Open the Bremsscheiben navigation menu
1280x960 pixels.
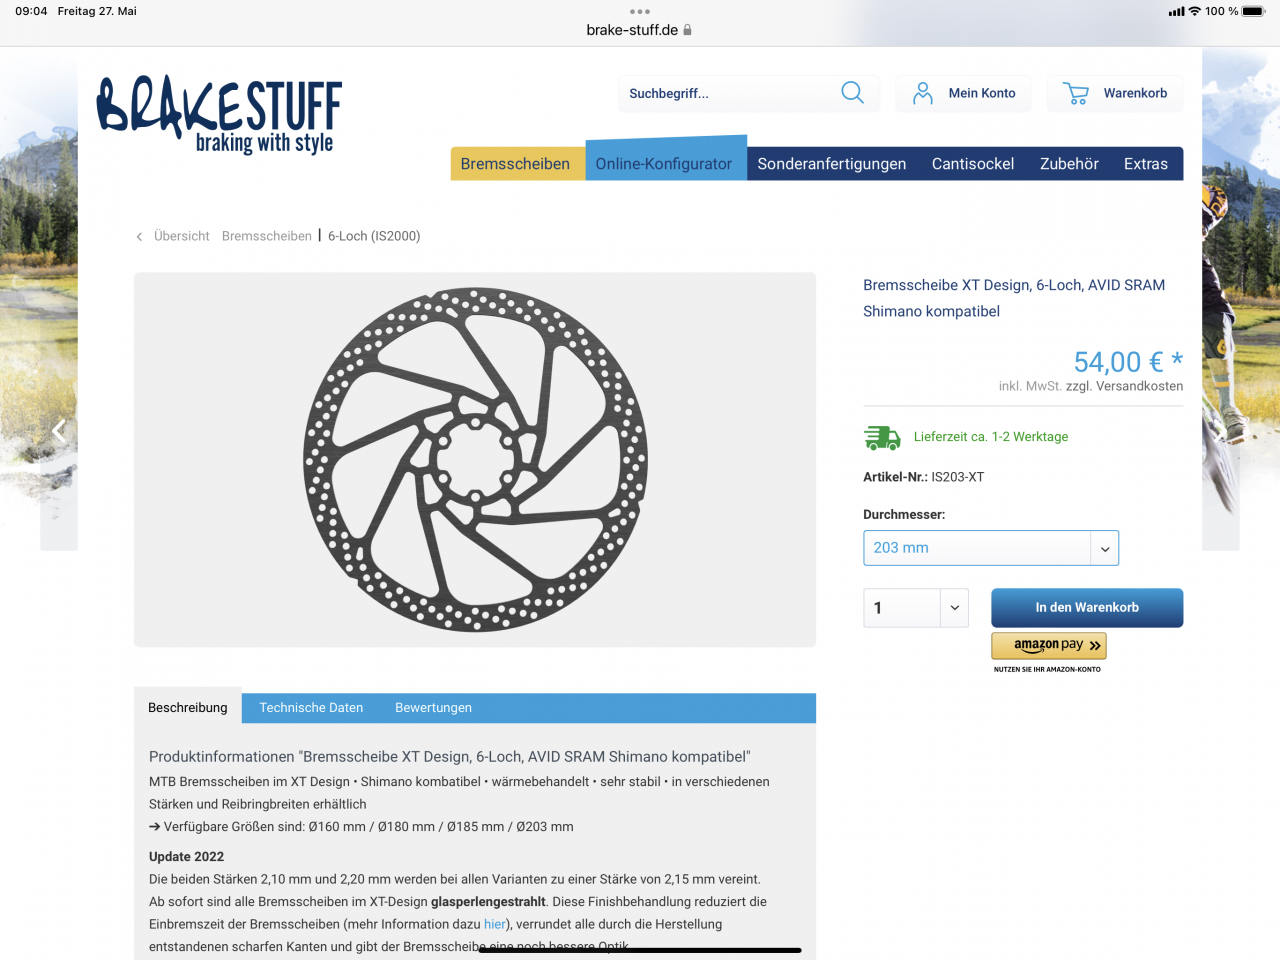[x=515, y=164]
